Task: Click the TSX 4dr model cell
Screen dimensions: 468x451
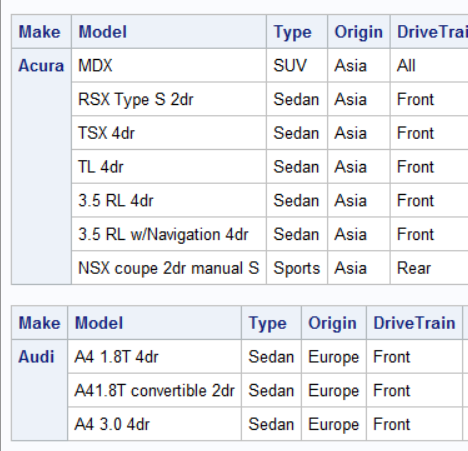Action: [169, 133]
